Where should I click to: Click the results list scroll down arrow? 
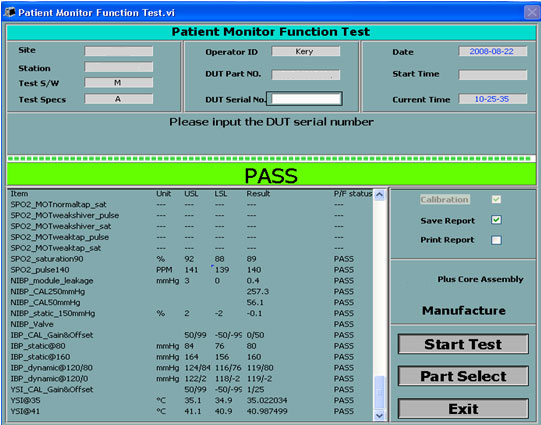[x=379, y=415]
